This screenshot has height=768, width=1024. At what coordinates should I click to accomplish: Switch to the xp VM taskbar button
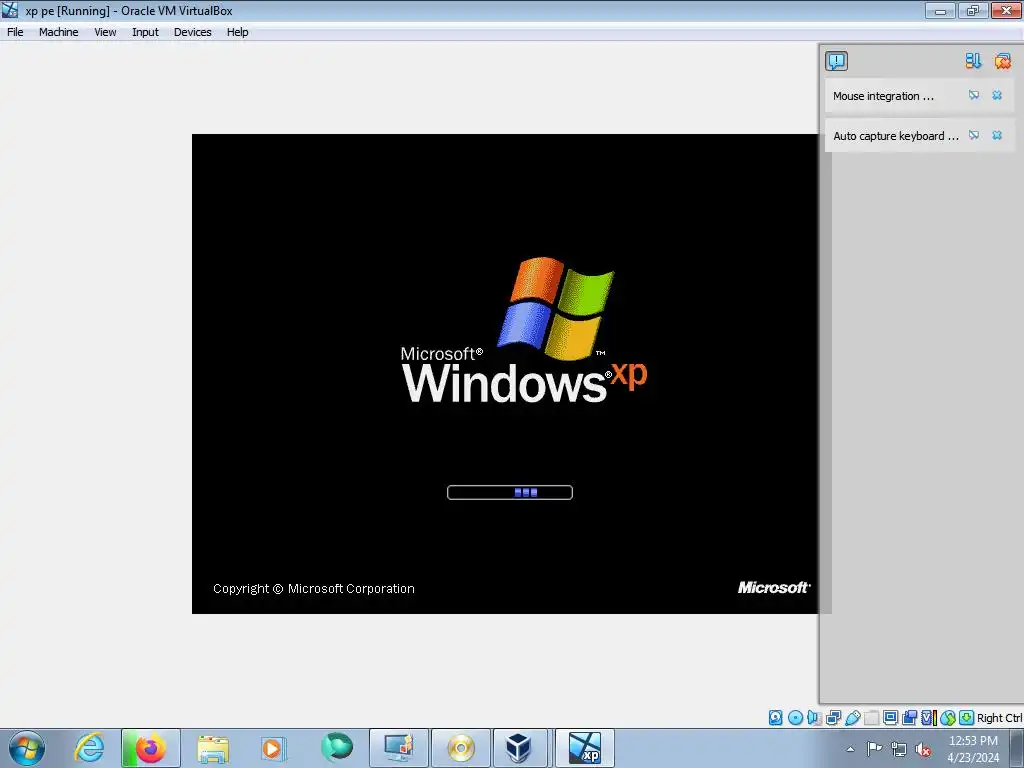(585, 748)
